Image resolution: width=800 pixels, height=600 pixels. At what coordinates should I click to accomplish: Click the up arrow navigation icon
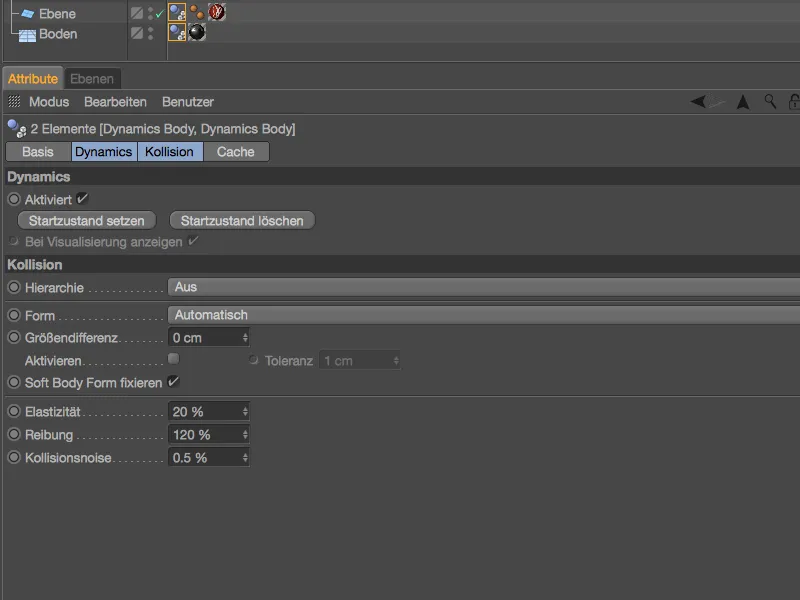coord(743,102)
